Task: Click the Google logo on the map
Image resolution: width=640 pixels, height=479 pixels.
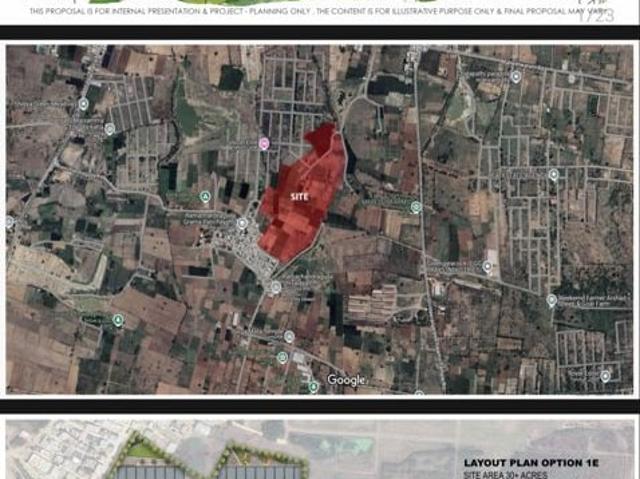Action: (346, 380)
